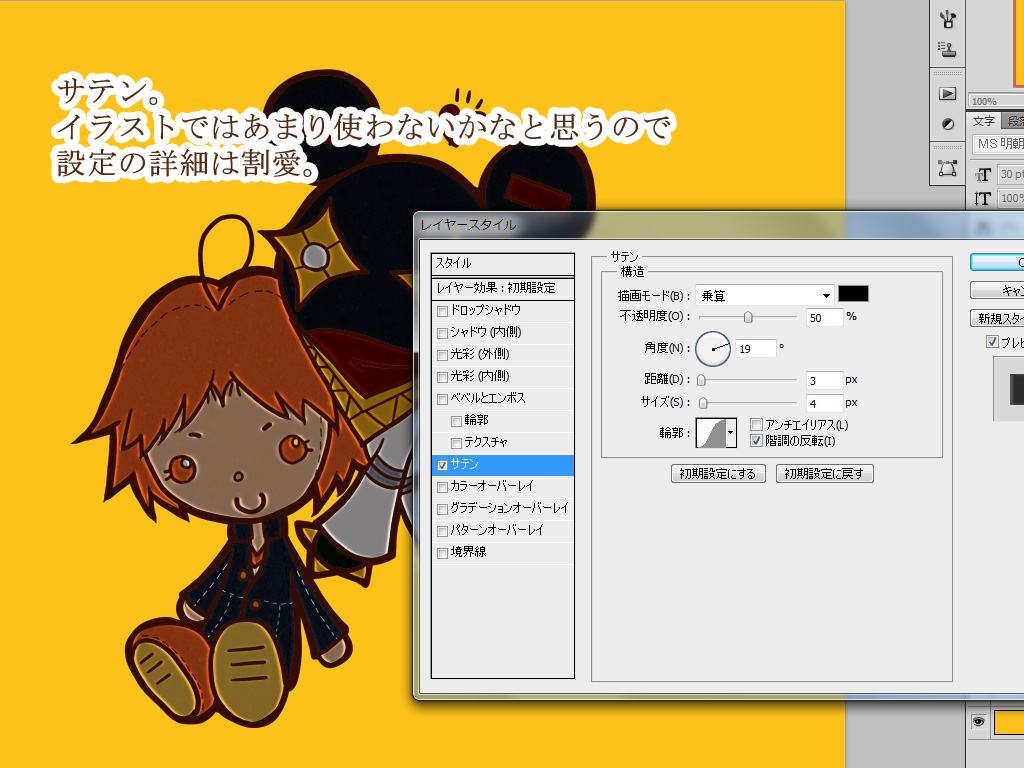Click the angle dial for satin effect

click(714, 348)
